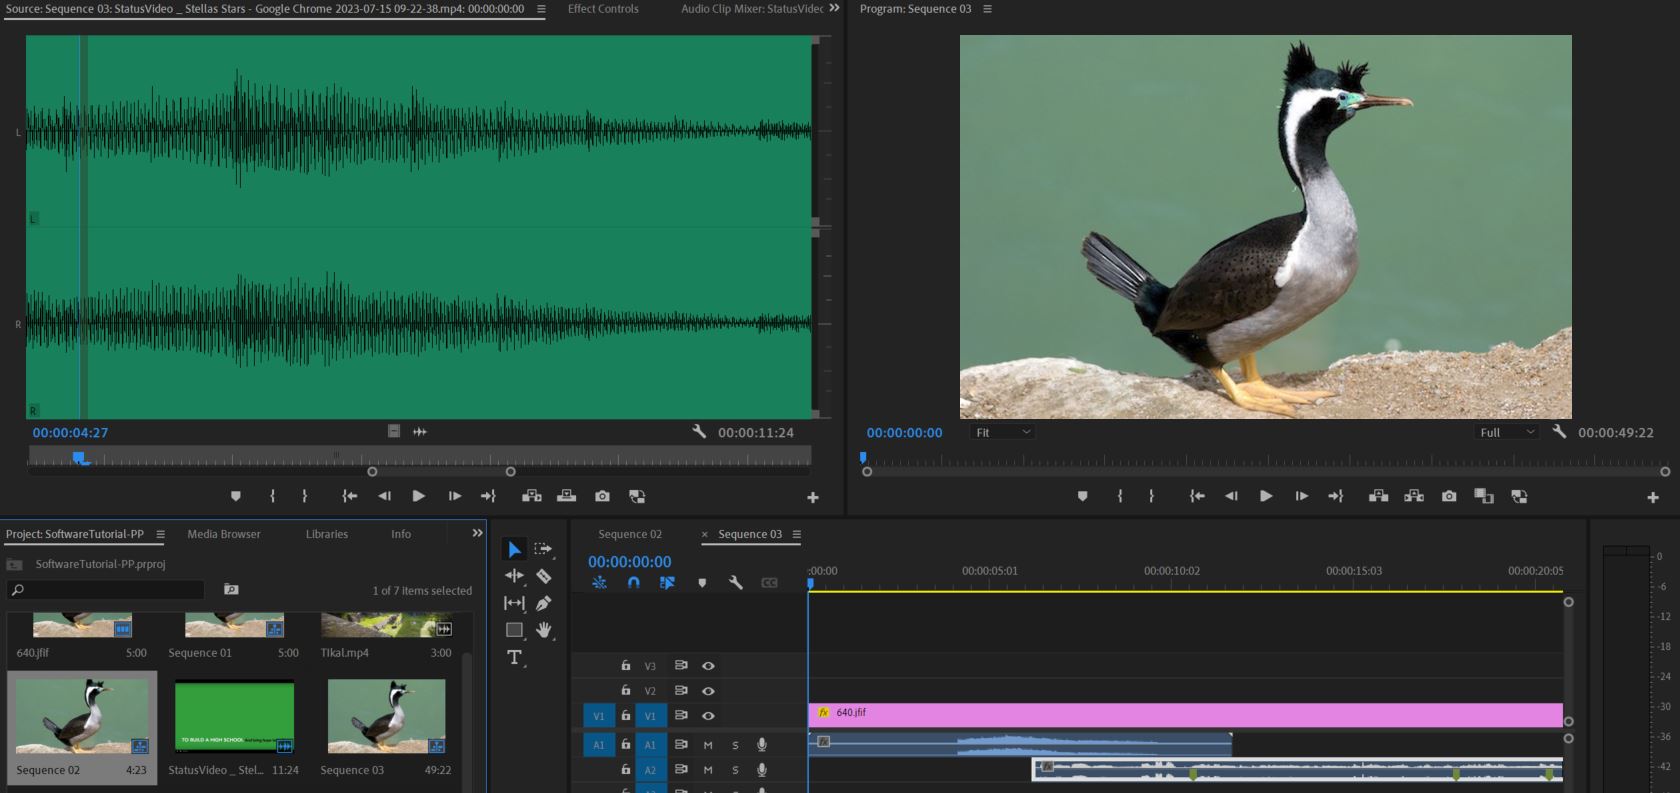Go to In point in Program monitor
1680x793 pixels.
pyautogui.click(x=1196, y=496)
